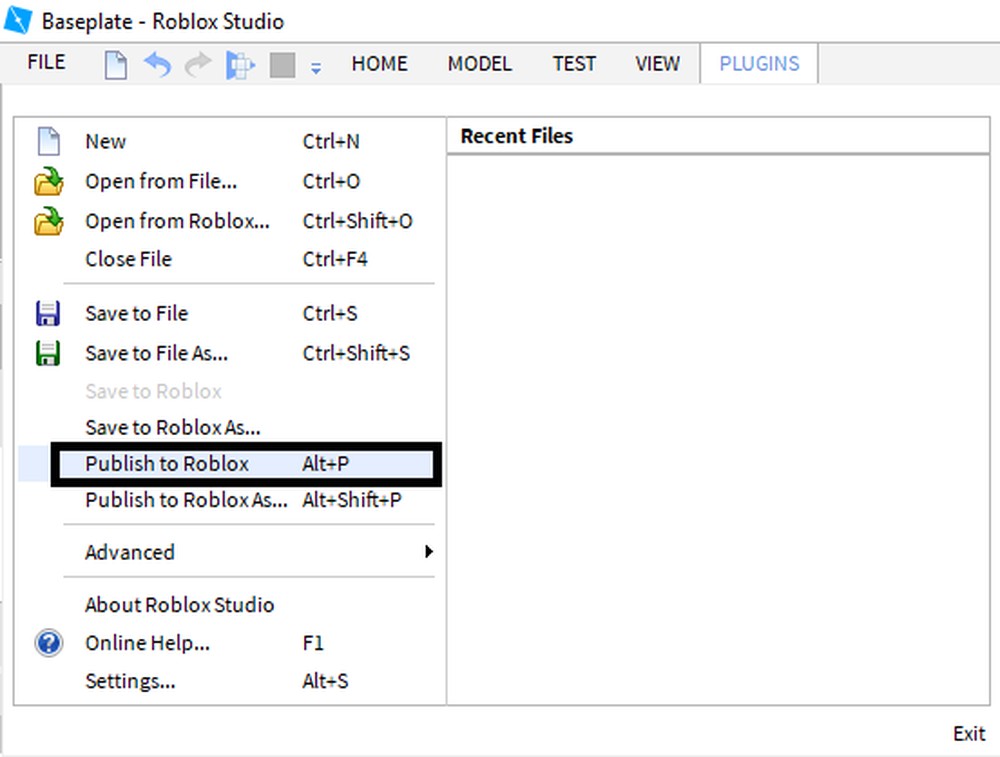Click the folder icon beside Open from Roblox

[47, 221]
